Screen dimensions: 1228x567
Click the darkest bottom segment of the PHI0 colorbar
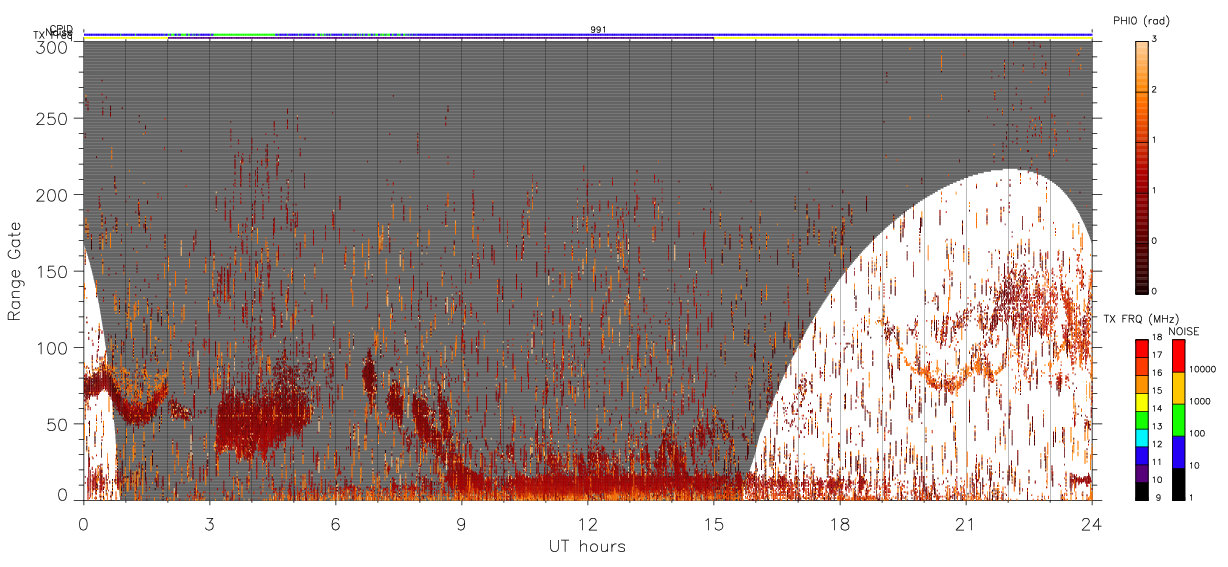coord(1141,266)
